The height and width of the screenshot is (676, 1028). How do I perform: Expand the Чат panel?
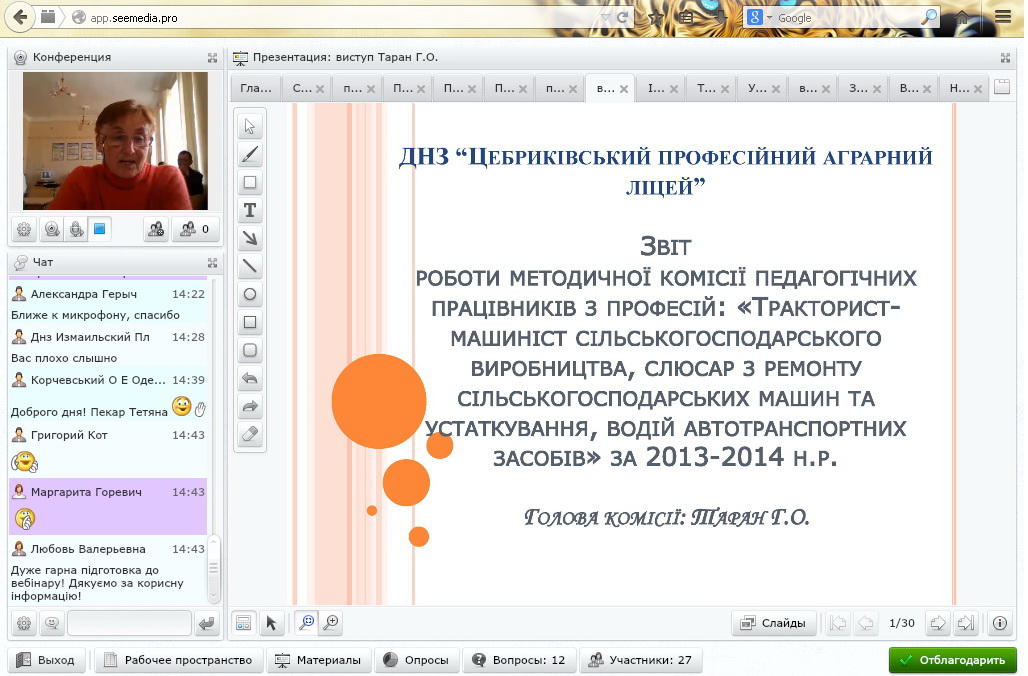click(212, 263)
